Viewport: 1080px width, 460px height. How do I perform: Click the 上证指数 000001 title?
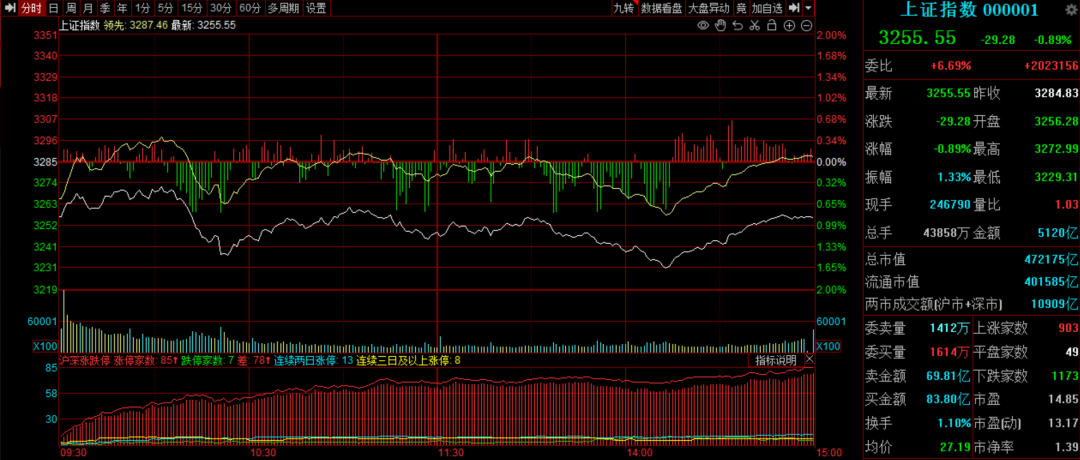[x=970, y=9]
